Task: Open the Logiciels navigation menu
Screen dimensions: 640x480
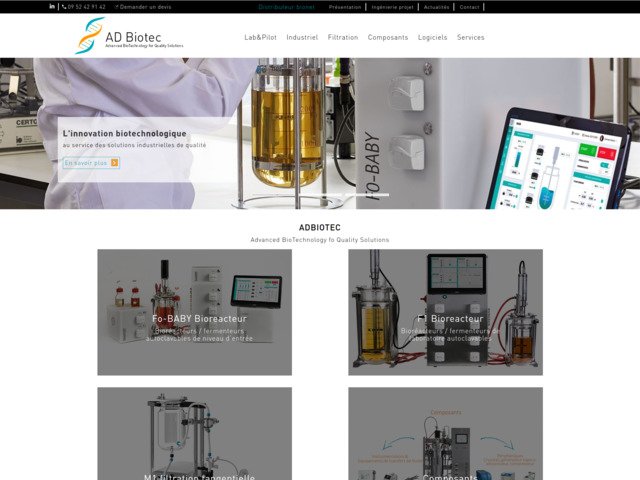Action: point(433,37)
